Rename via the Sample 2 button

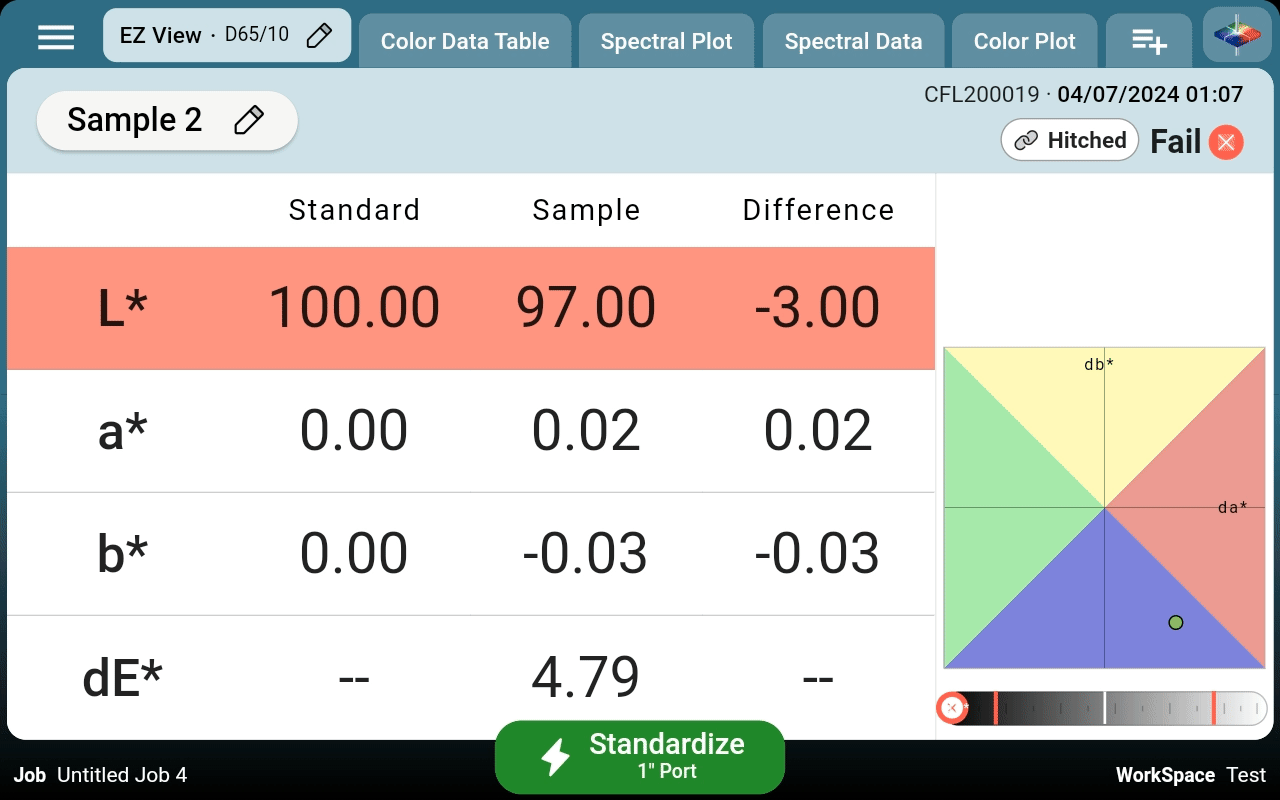point(167,121)
